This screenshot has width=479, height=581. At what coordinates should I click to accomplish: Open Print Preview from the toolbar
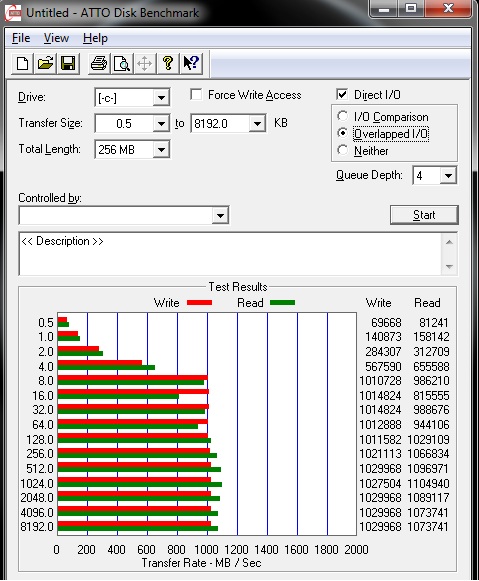click(x=122, y=63)
